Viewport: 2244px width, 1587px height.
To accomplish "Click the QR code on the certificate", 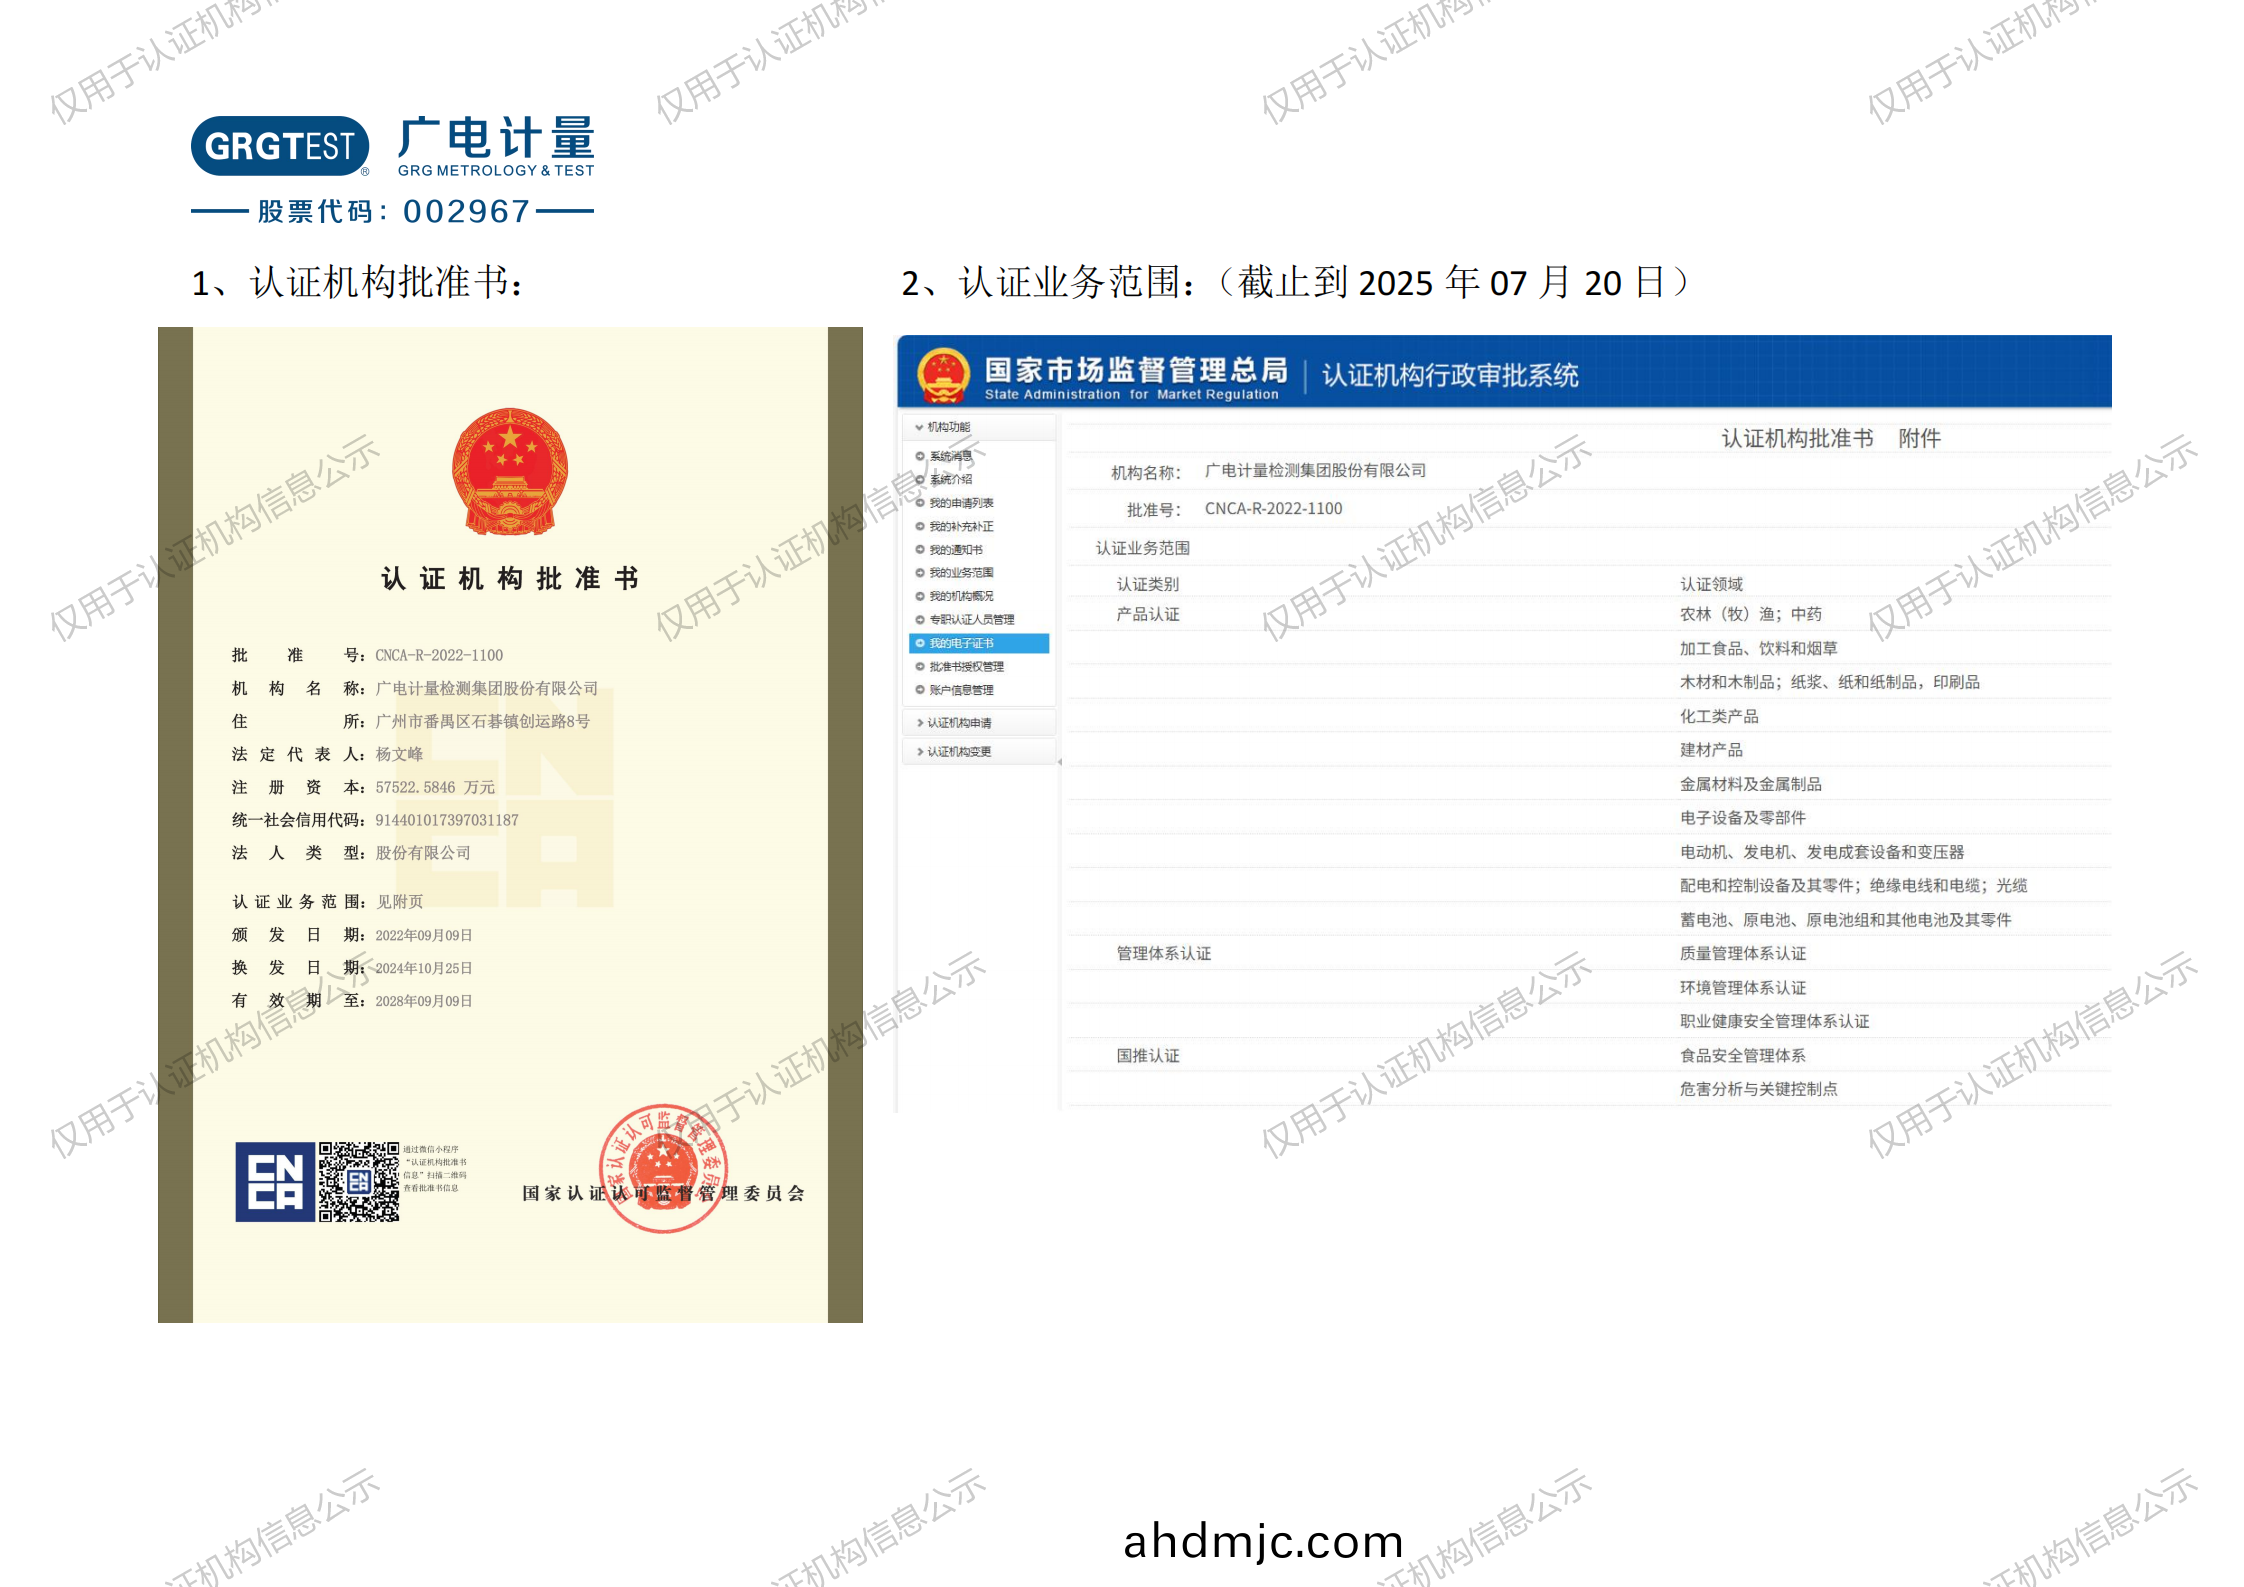I will (x=358, y=1182).
